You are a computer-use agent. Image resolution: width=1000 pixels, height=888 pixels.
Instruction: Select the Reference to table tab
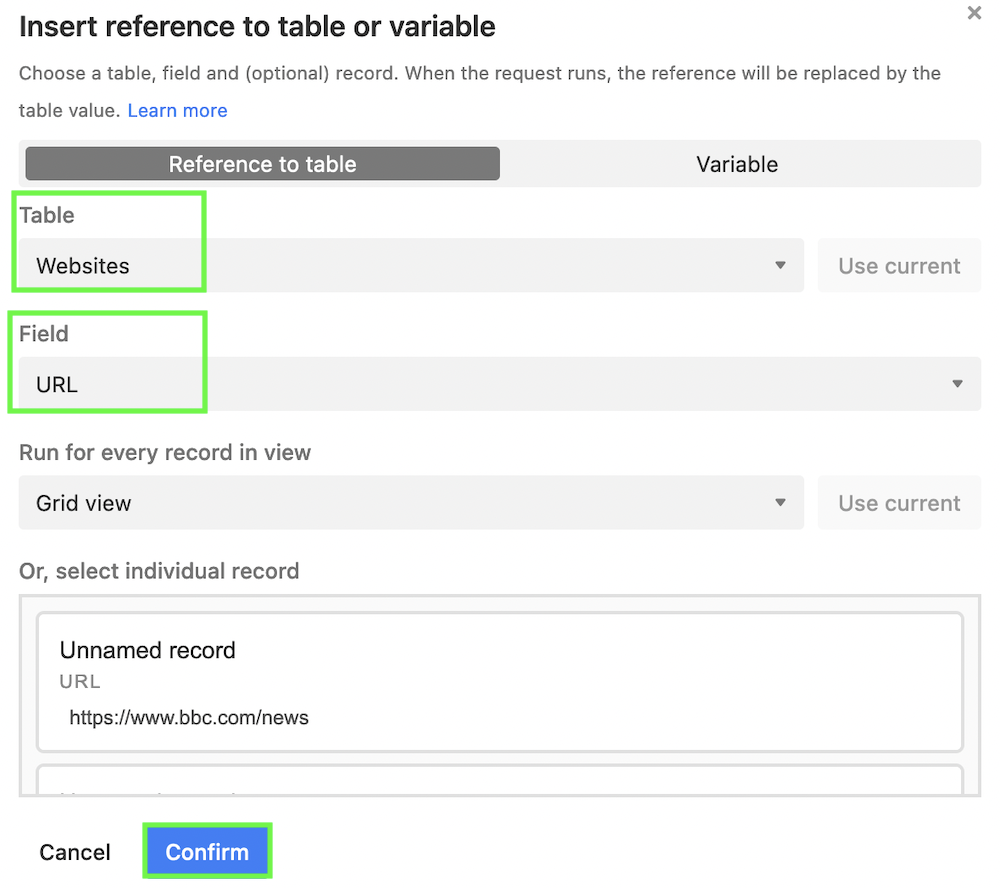262,163
